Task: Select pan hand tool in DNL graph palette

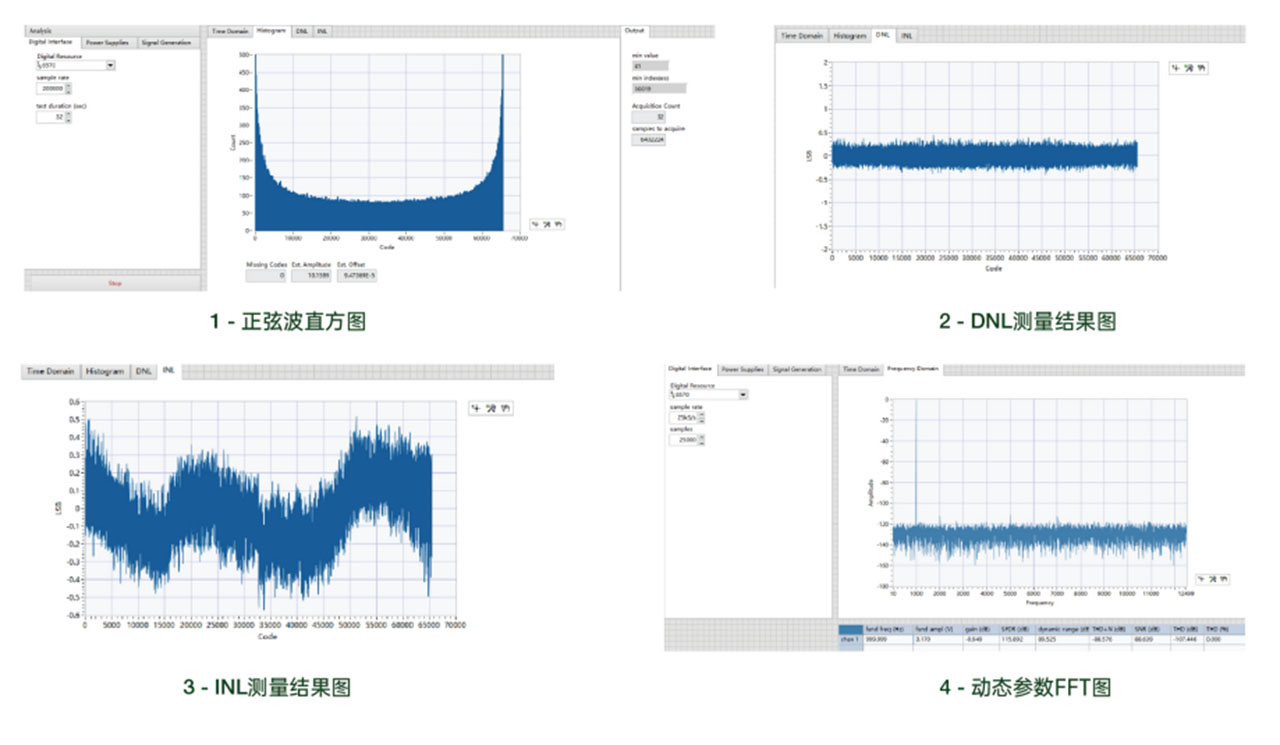Action: [1202, 68]
